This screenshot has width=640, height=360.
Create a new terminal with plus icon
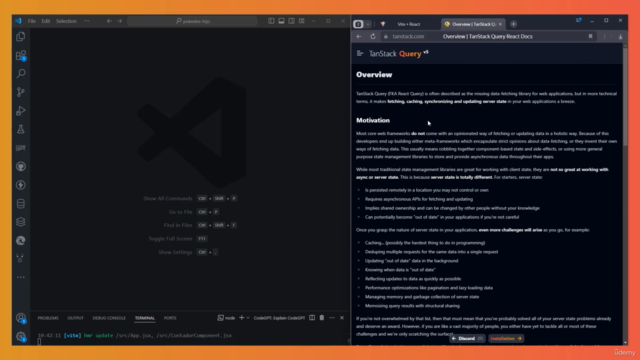(241, 318)
